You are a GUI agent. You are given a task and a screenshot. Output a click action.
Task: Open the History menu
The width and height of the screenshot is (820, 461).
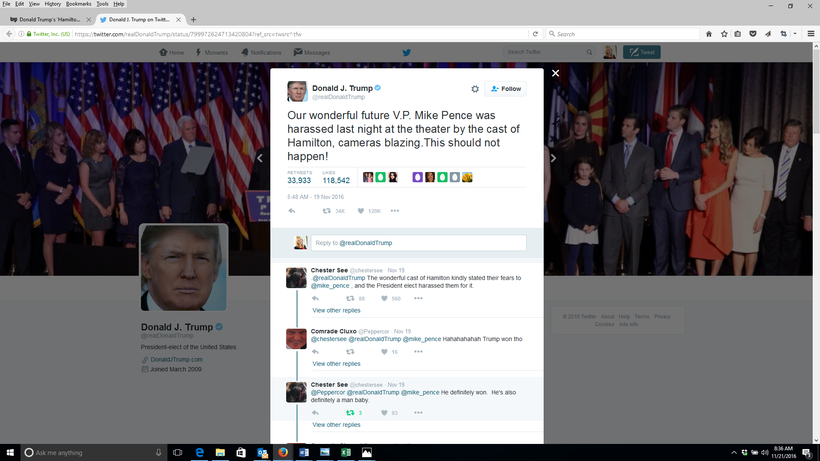[x=52, y=4]
